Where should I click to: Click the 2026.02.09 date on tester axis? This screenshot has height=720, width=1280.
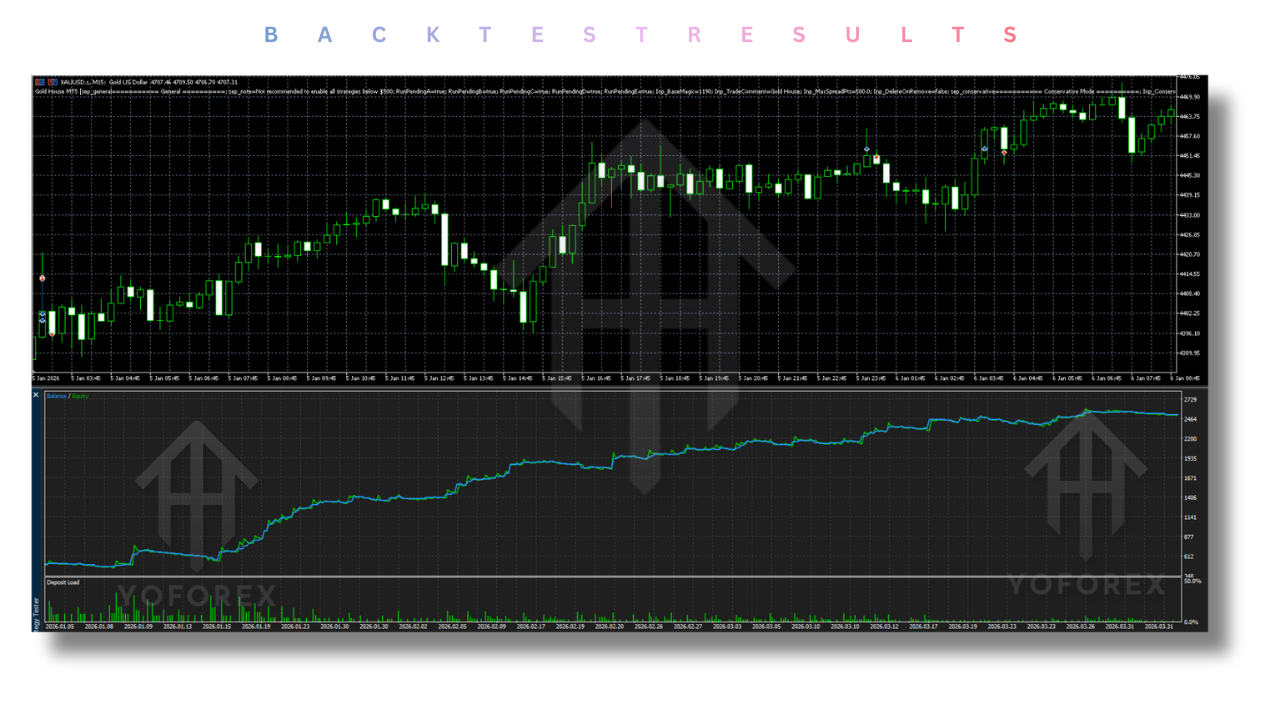tap(494, 626)
